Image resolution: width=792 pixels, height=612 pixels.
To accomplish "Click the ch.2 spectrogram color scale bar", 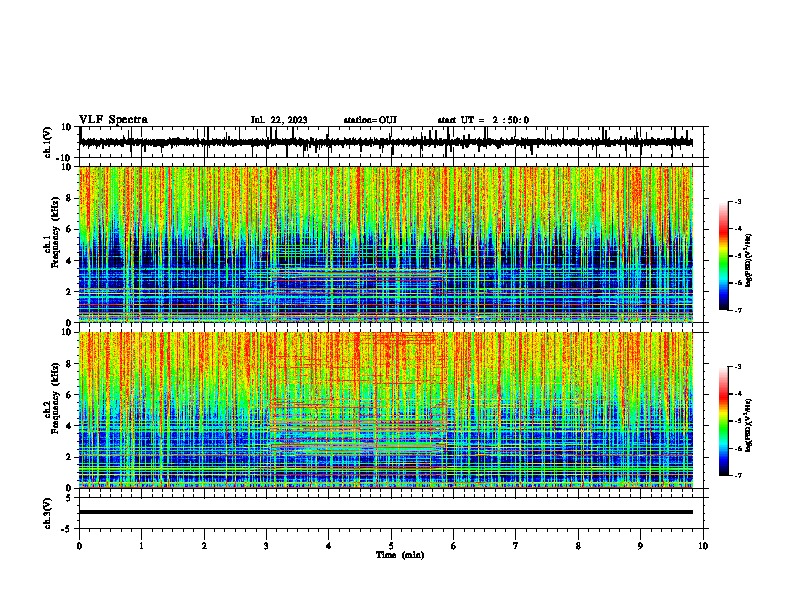I will [723, 421].
